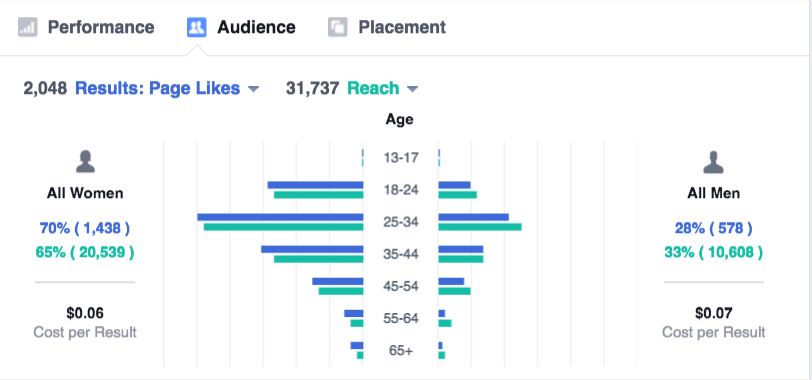Switch to the Placement tab

[387, 27]
